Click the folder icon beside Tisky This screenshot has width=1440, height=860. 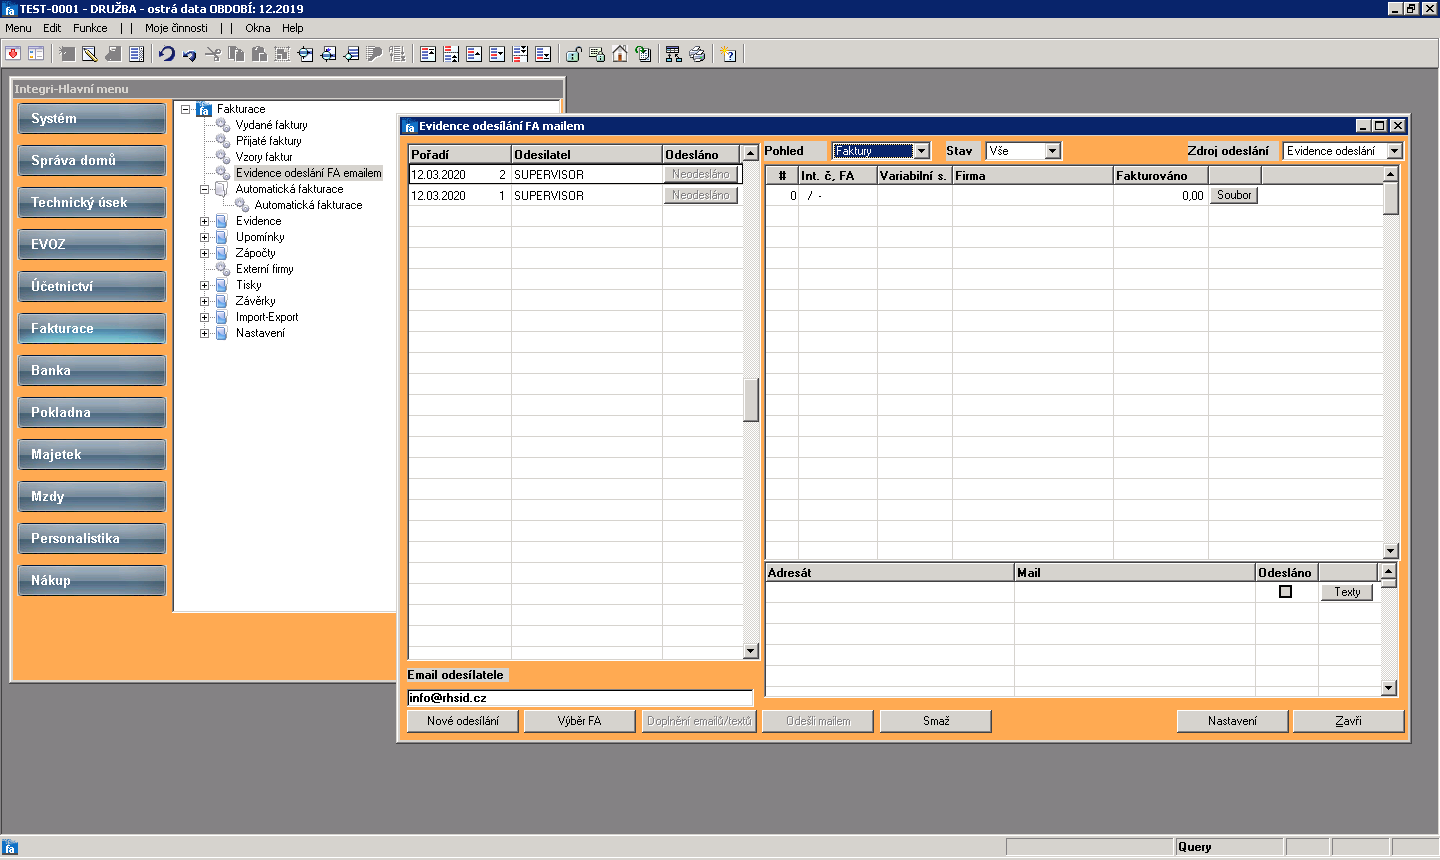coord(222,285)
